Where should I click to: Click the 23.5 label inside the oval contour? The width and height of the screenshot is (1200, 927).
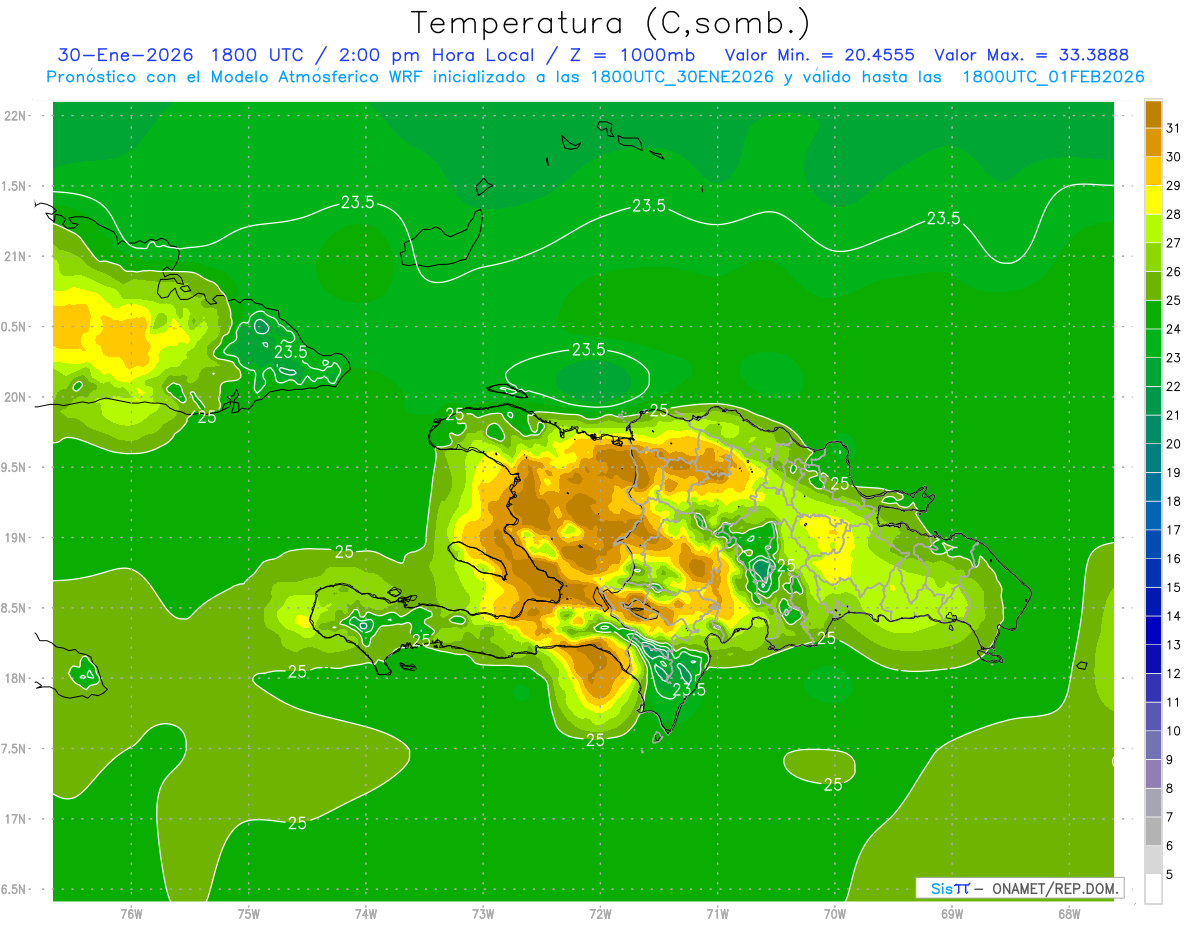click(588, 350)
